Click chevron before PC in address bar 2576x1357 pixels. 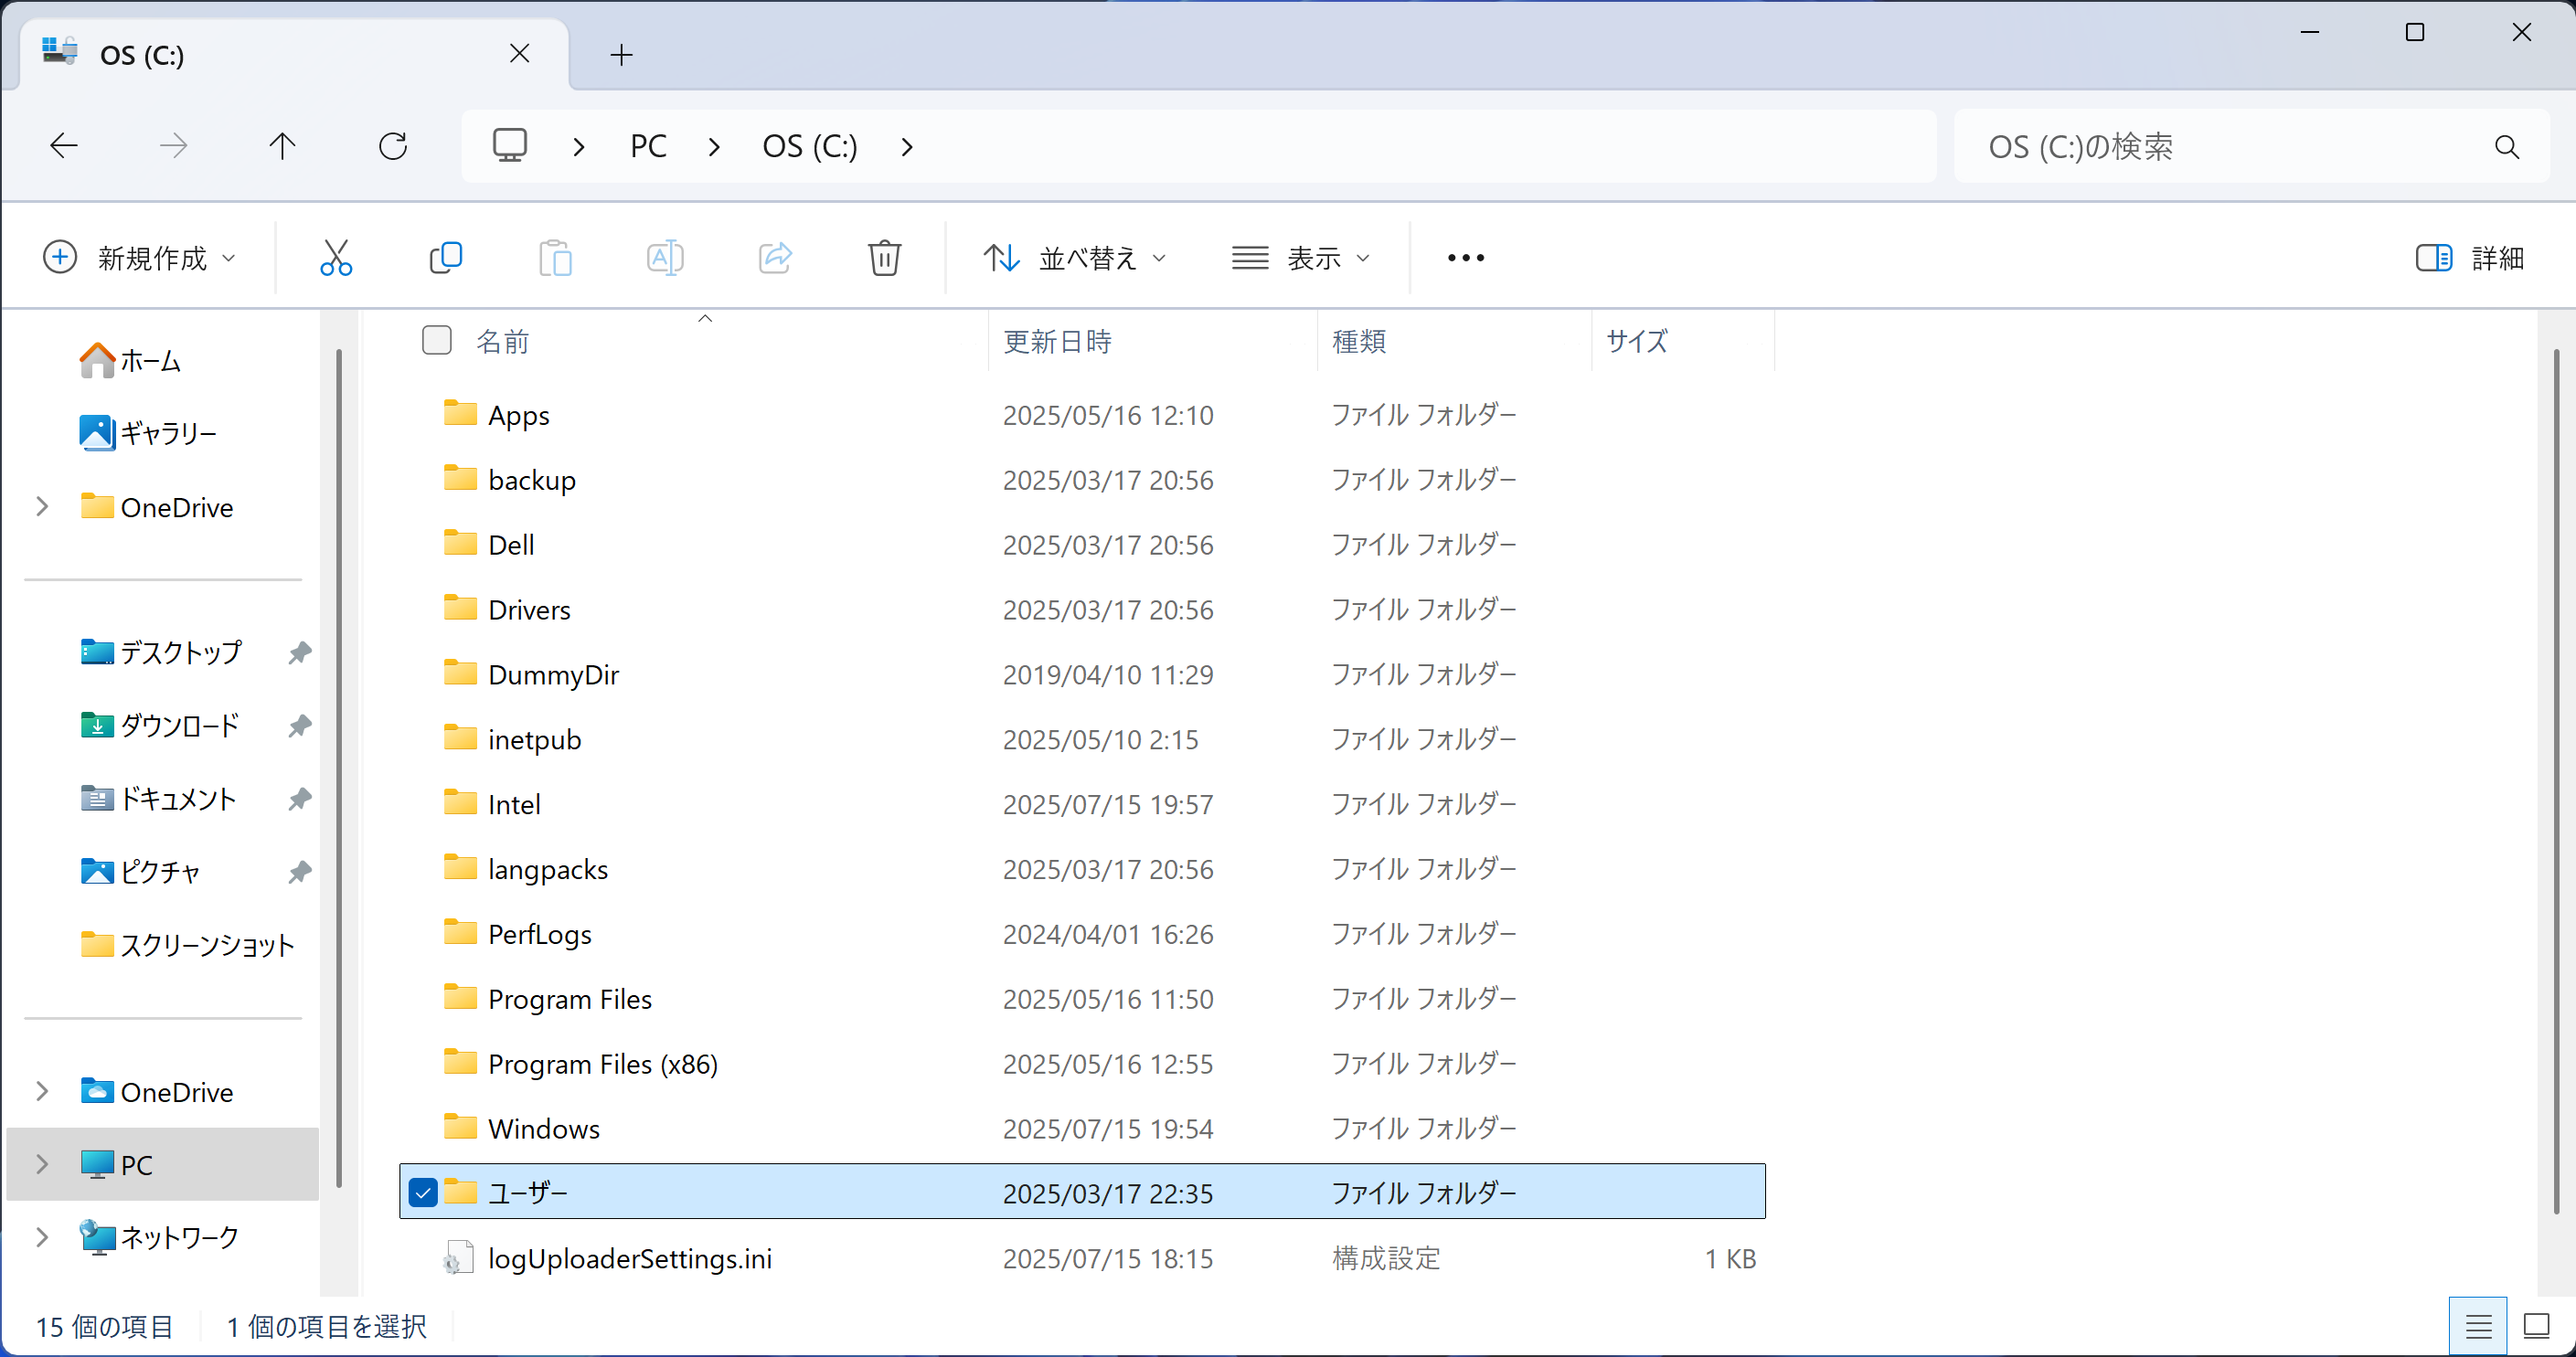[579, 147]
